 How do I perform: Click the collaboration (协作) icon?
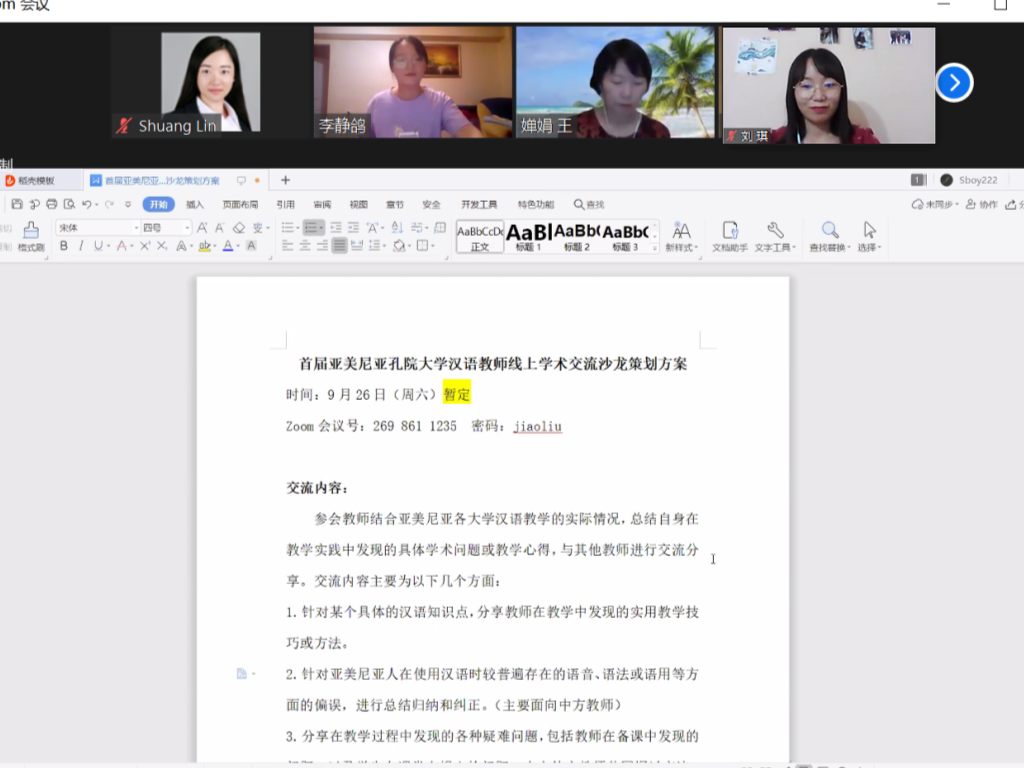coord(982,204)
